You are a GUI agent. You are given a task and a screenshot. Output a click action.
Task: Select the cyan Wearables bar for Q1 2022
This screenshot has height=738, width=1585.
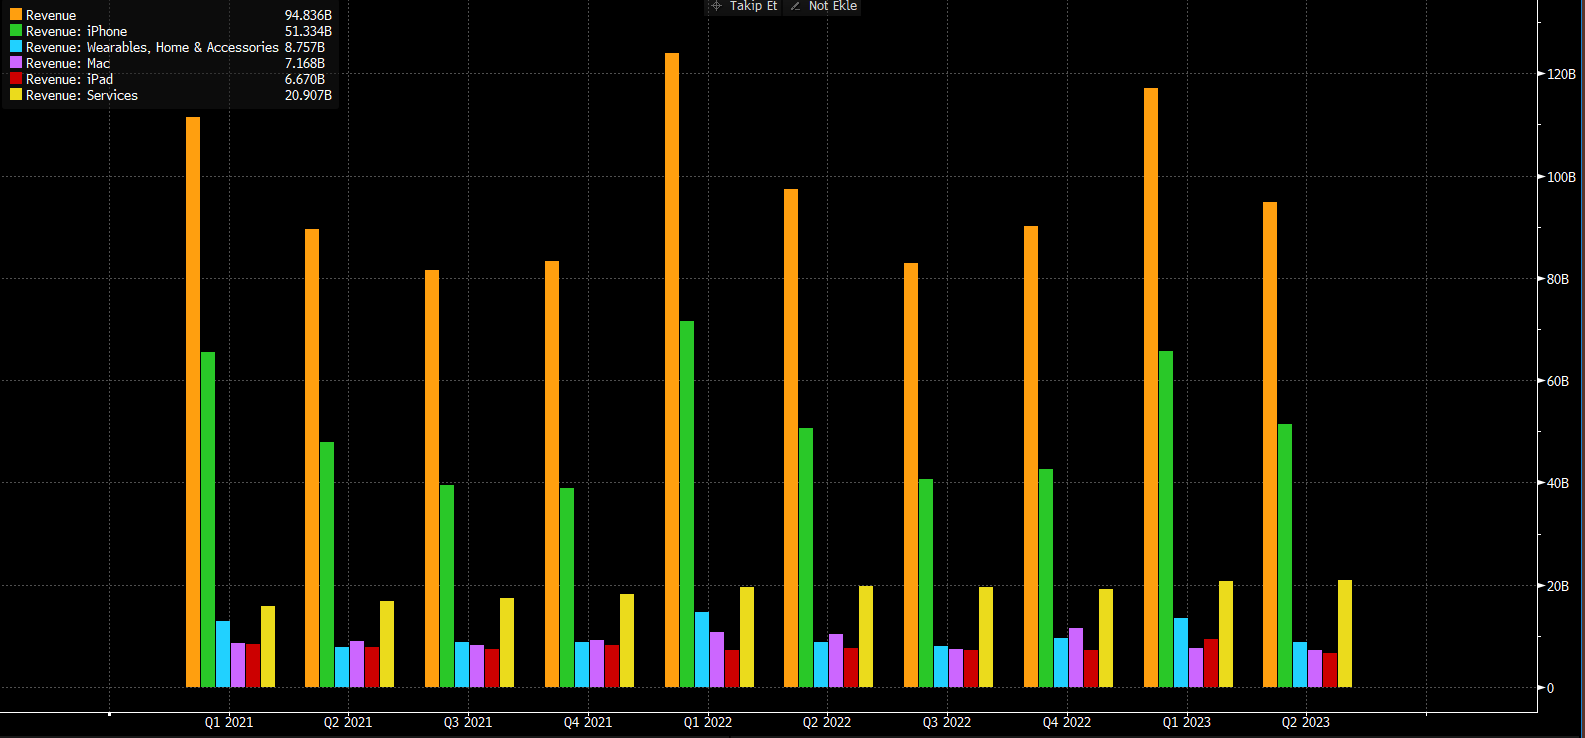click(702, 649)
